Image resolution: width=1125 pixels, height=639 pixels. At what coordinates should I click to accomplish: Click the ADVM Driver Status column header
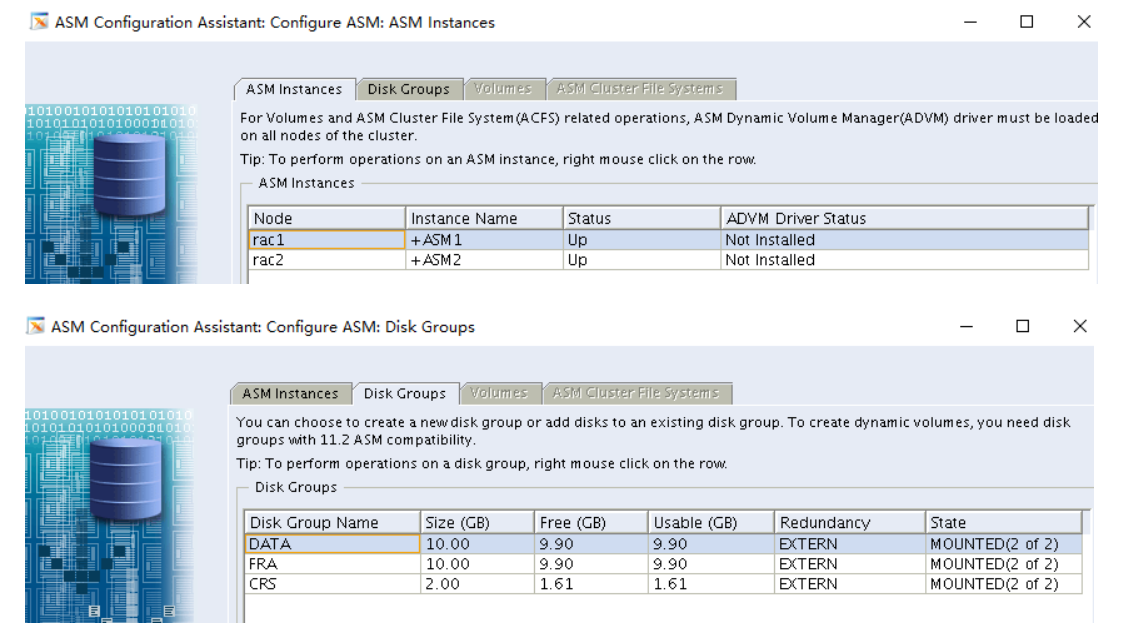905,218
